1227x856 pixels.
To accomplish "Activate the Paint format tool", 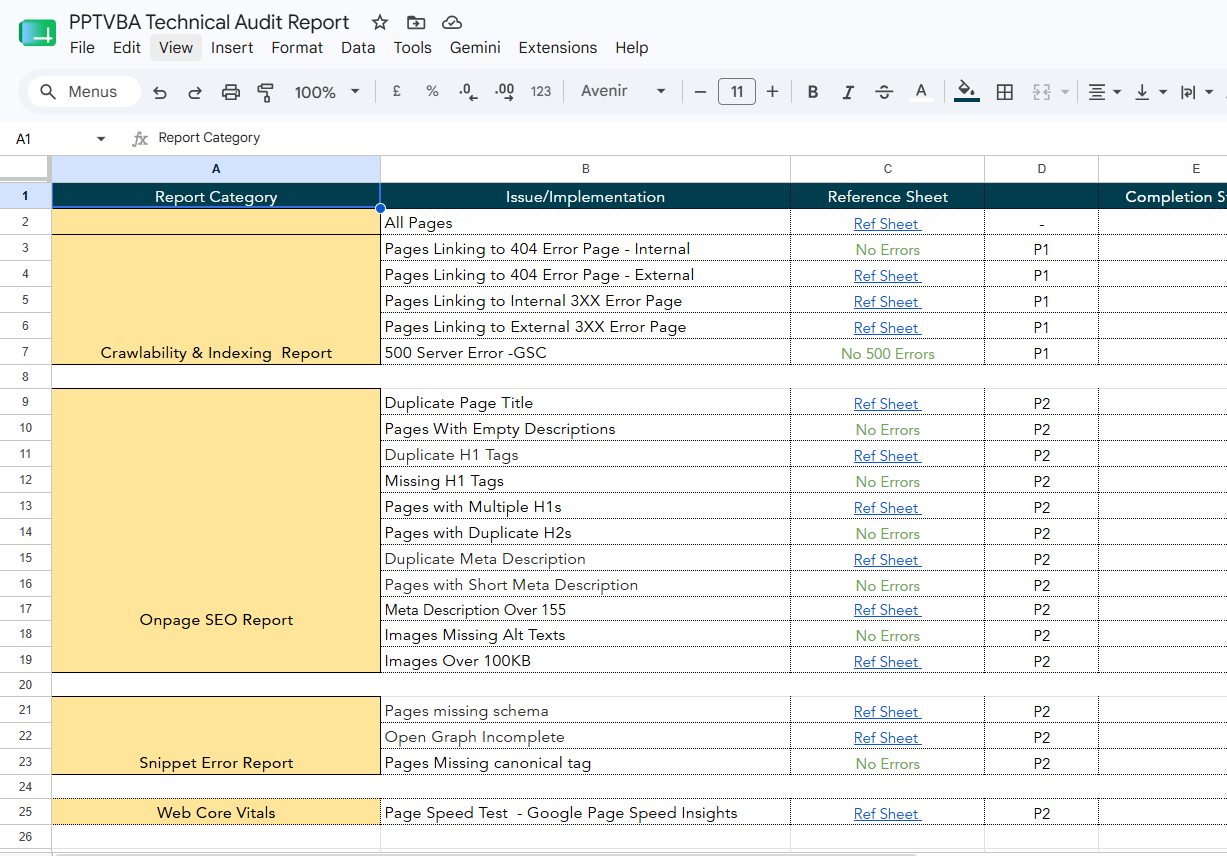I will pos(266,92).
